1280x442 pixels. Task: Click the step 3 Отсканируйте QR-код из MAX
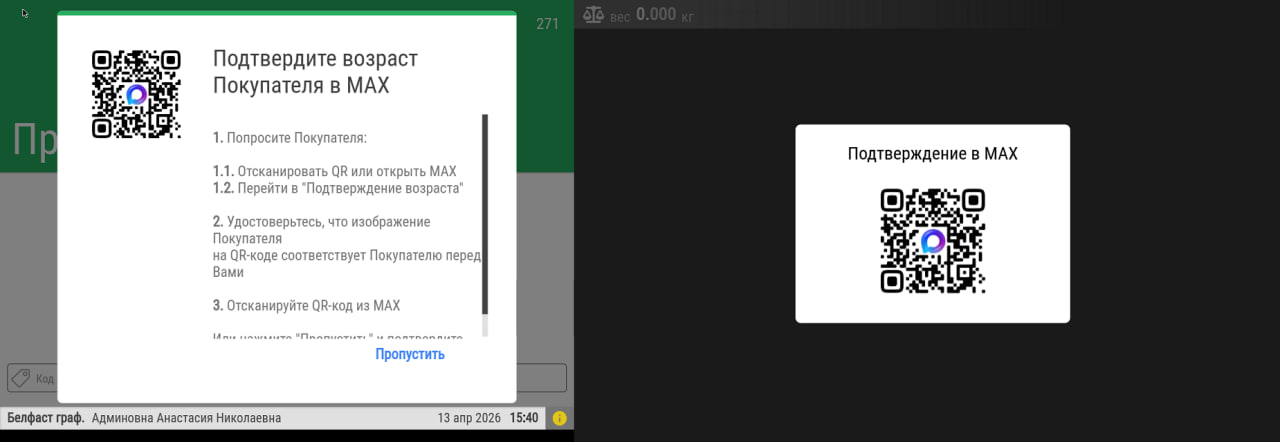(x=306, y=305)
